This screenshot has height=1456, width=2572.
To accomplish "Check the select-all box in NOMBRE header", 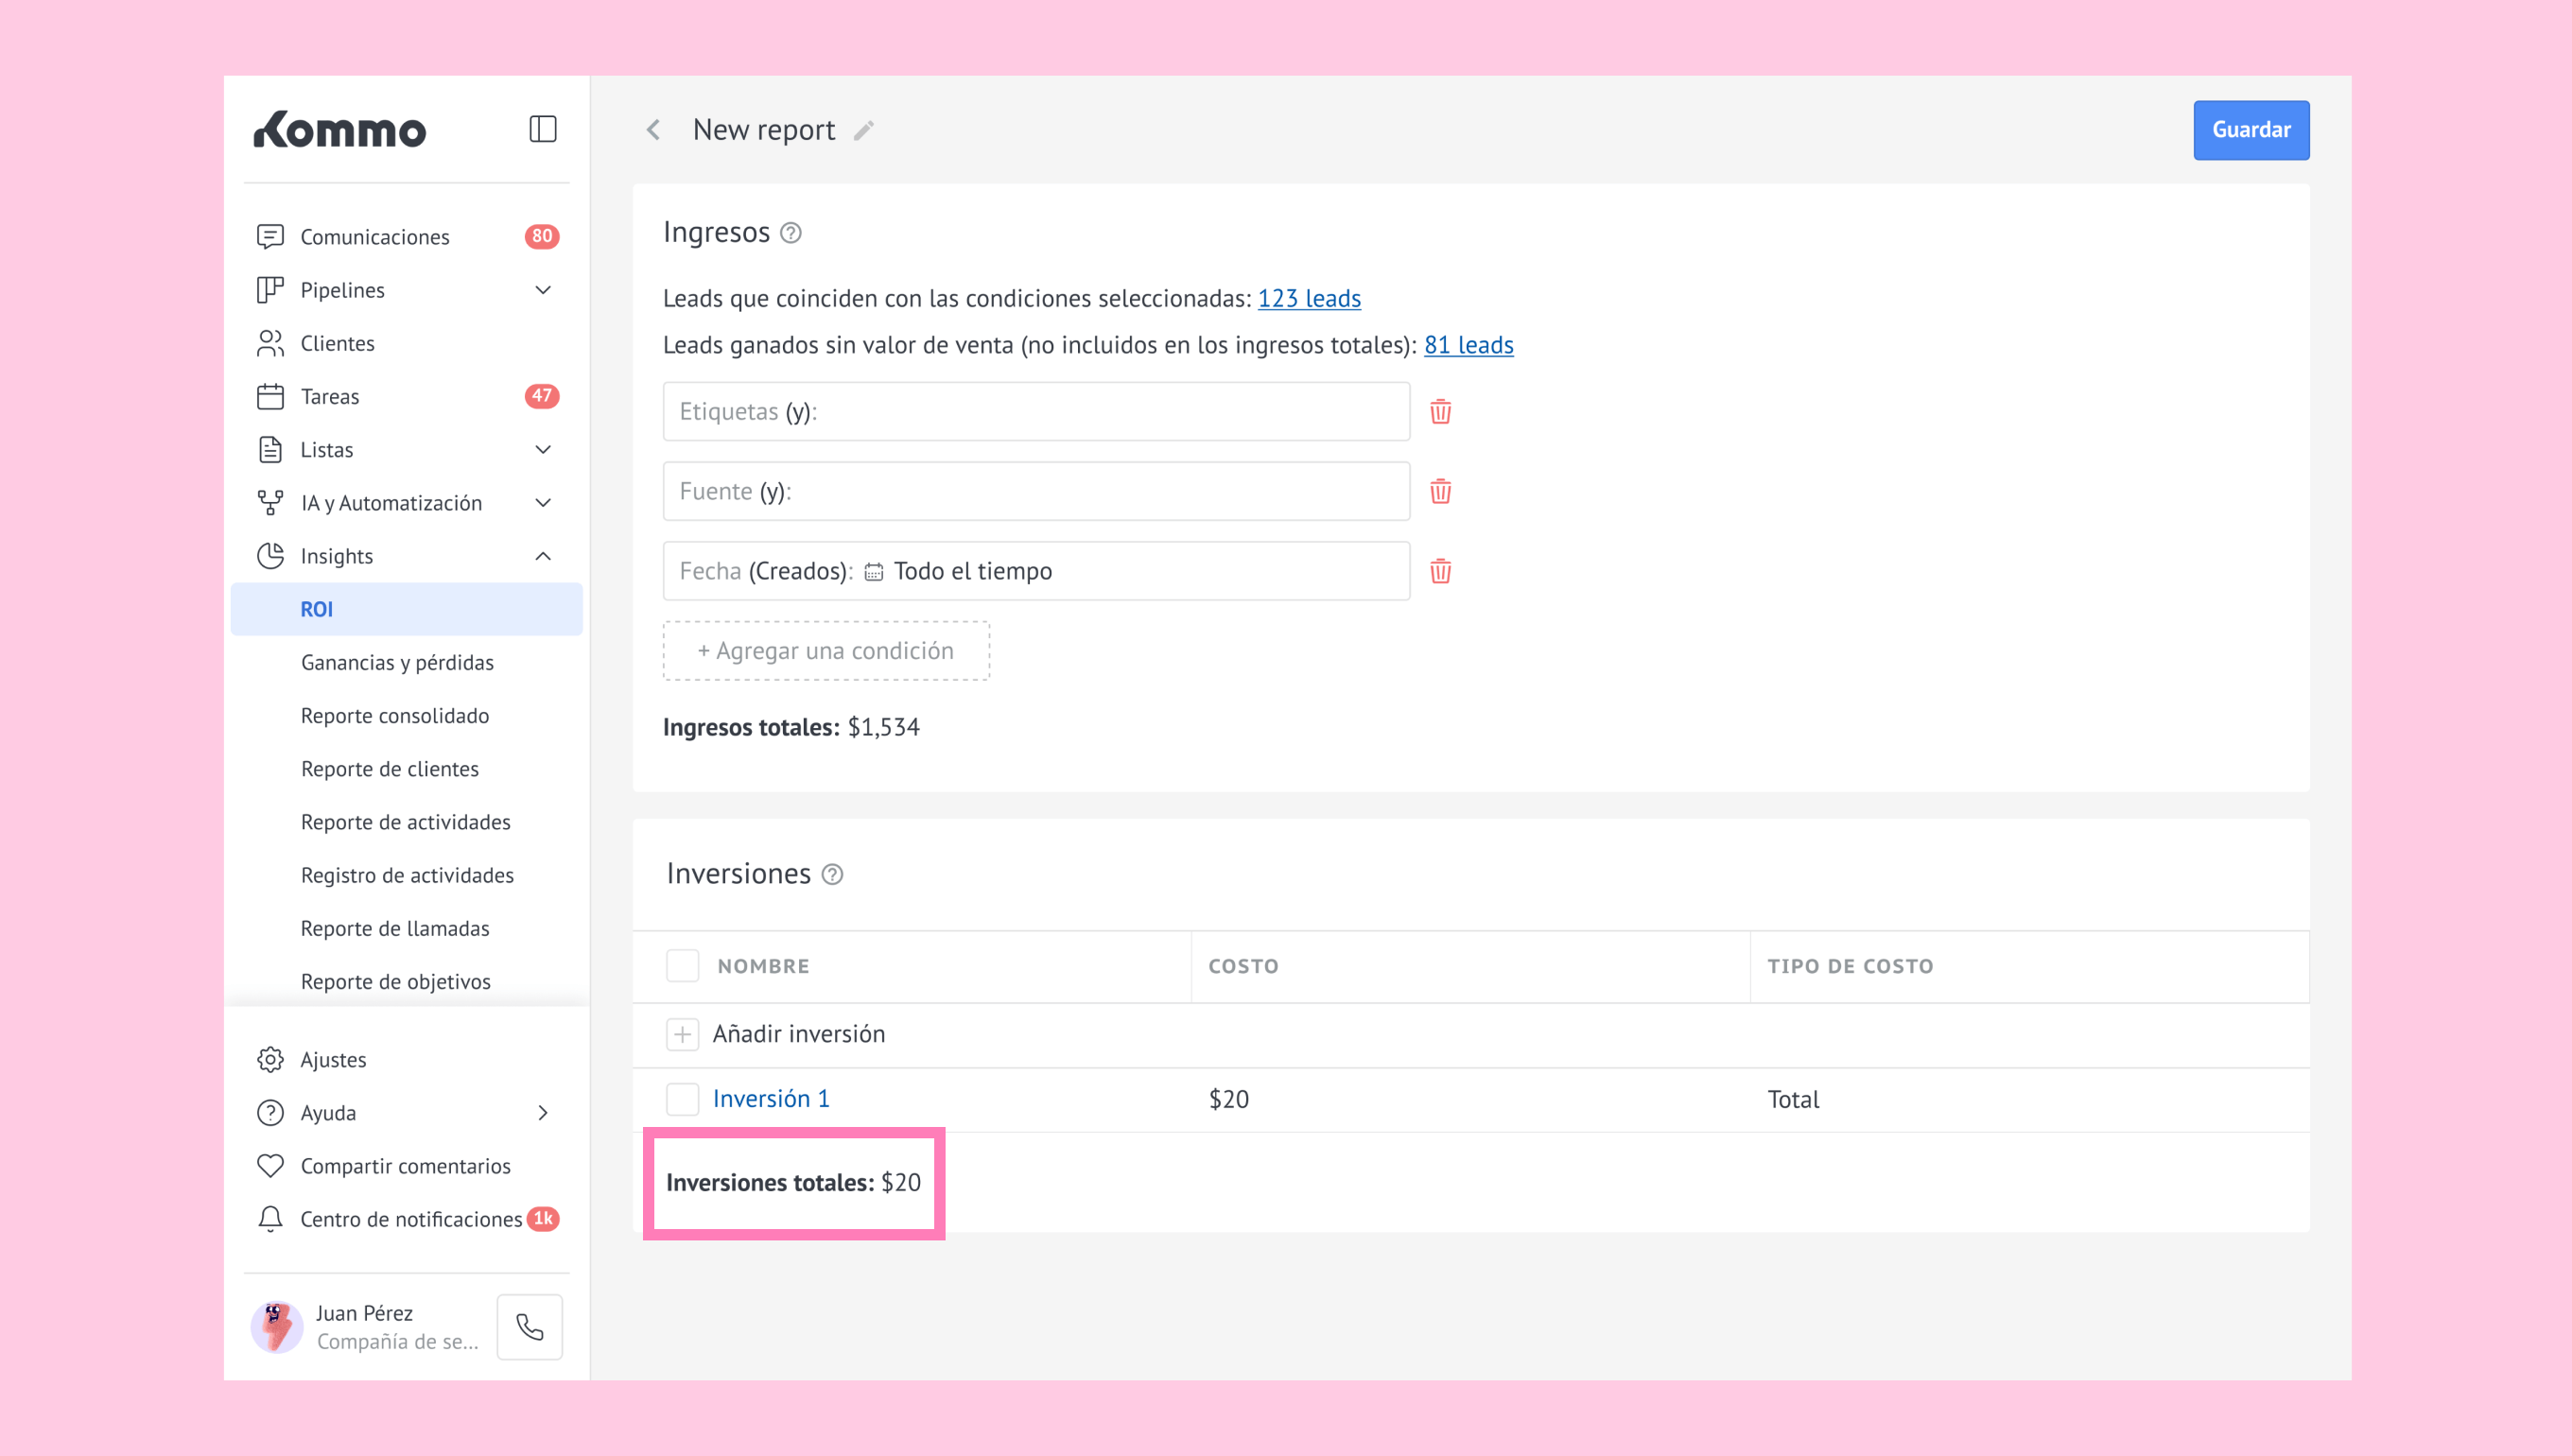I will click(x=682, y=966).
